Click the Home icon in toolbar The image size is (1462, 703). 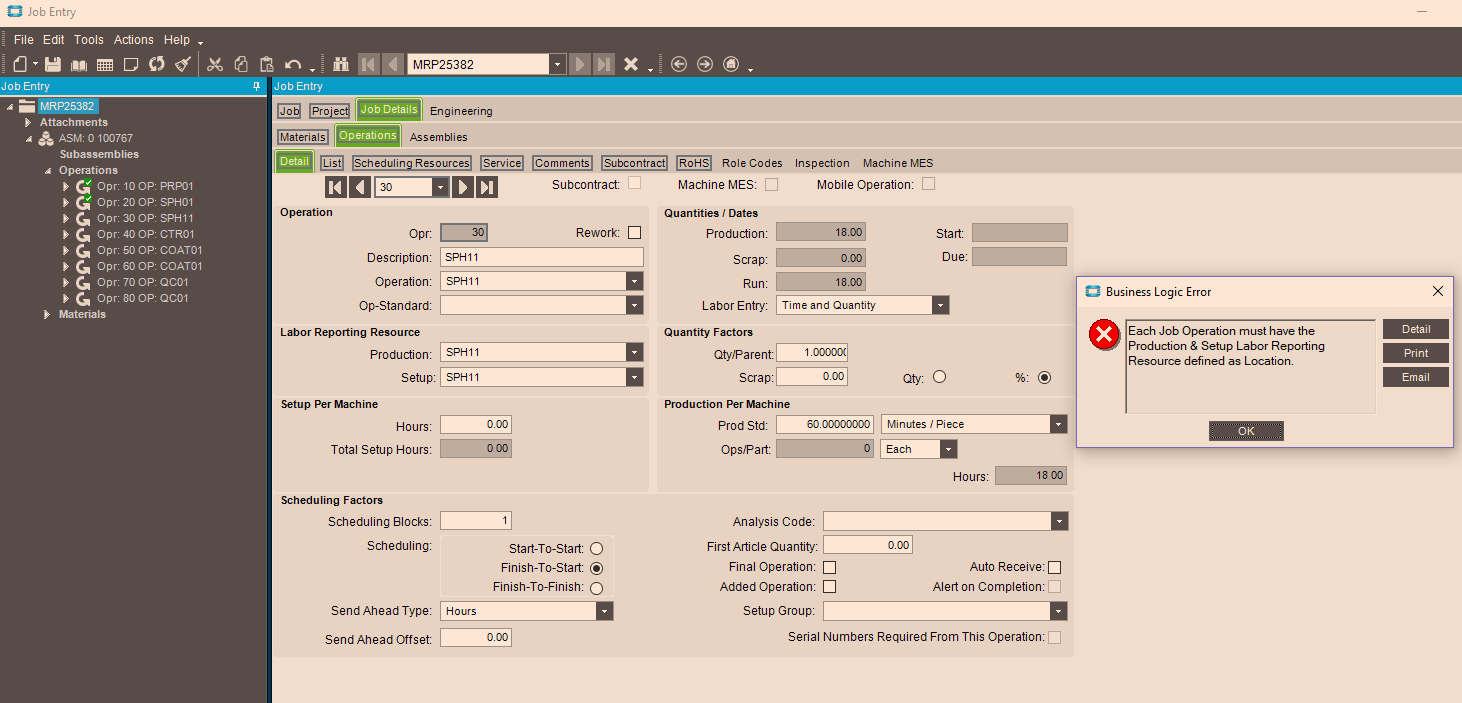click(x=731, y=64)
